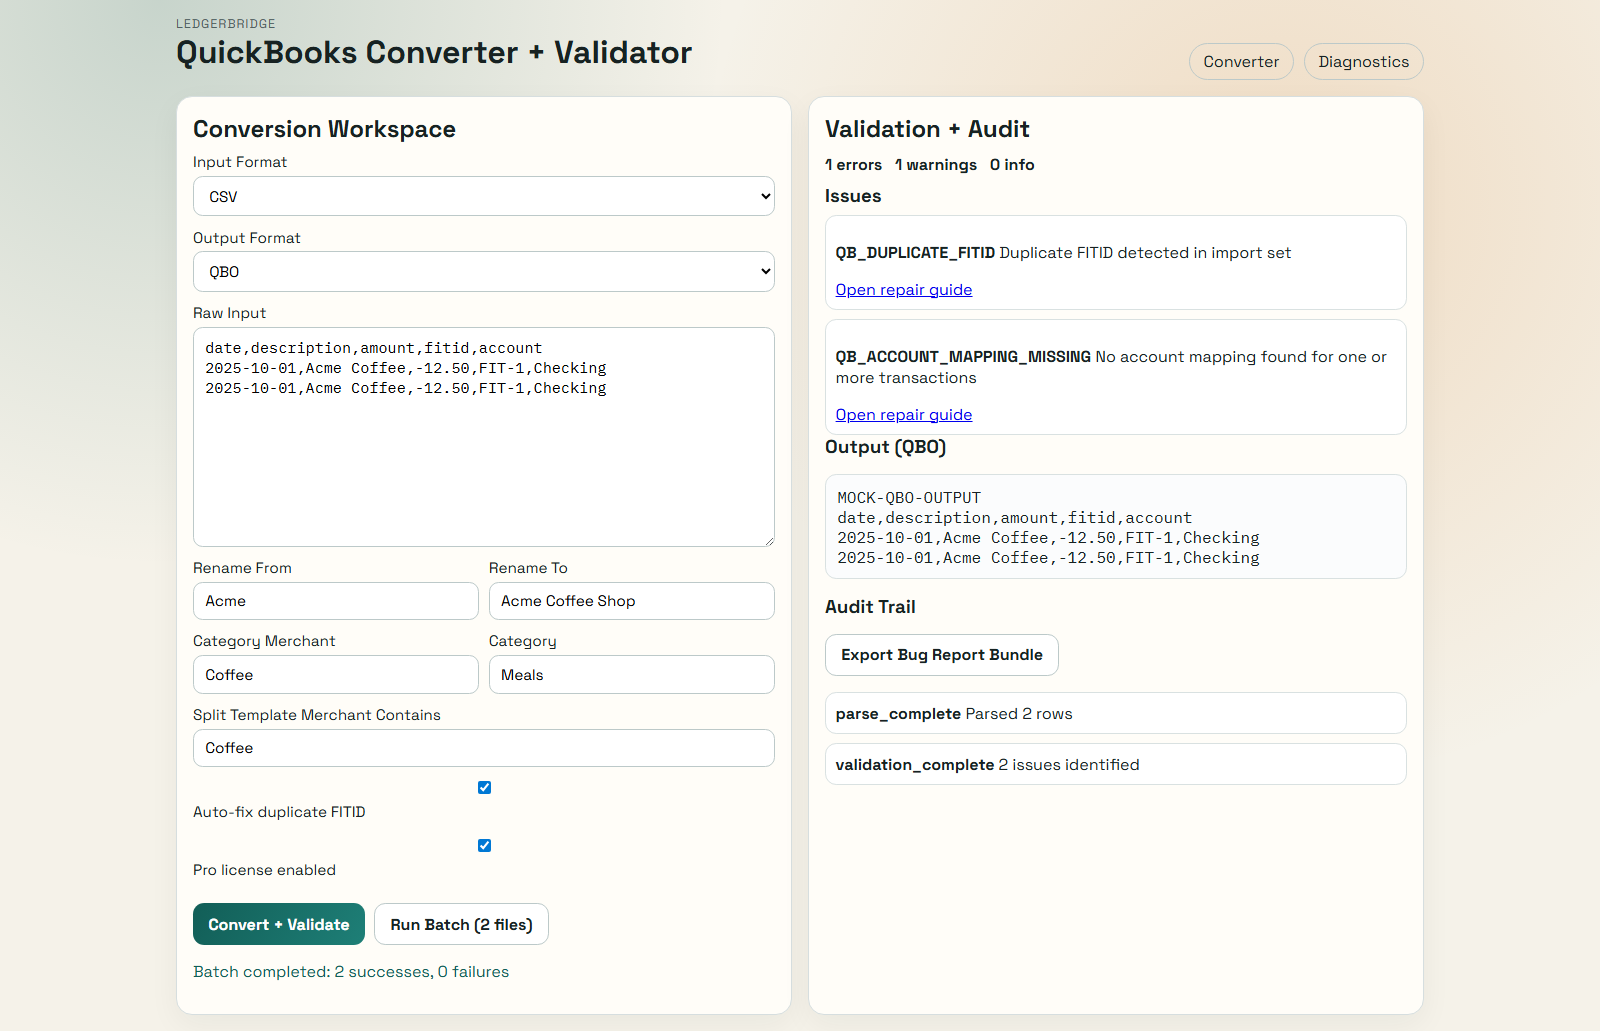Run Batch on the 2 files
The height and width of the screenshot is (1031, 1600).
click(461, 924)
